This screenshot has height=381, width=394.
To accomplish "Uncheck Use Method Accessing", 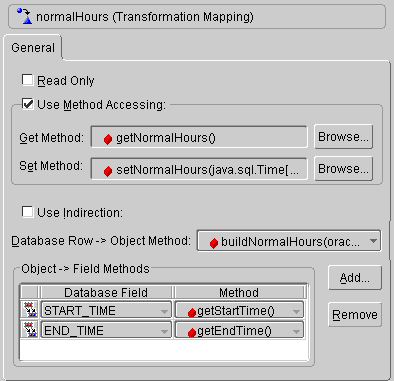I will [27, 104].
